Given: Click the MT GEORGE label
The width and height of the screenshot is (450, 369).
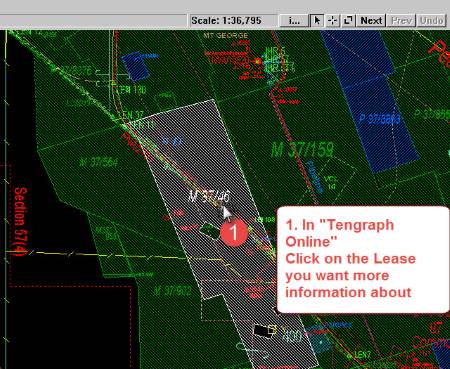Looking at the screenshot, I should pyautogui.click(x=225, y=35).
